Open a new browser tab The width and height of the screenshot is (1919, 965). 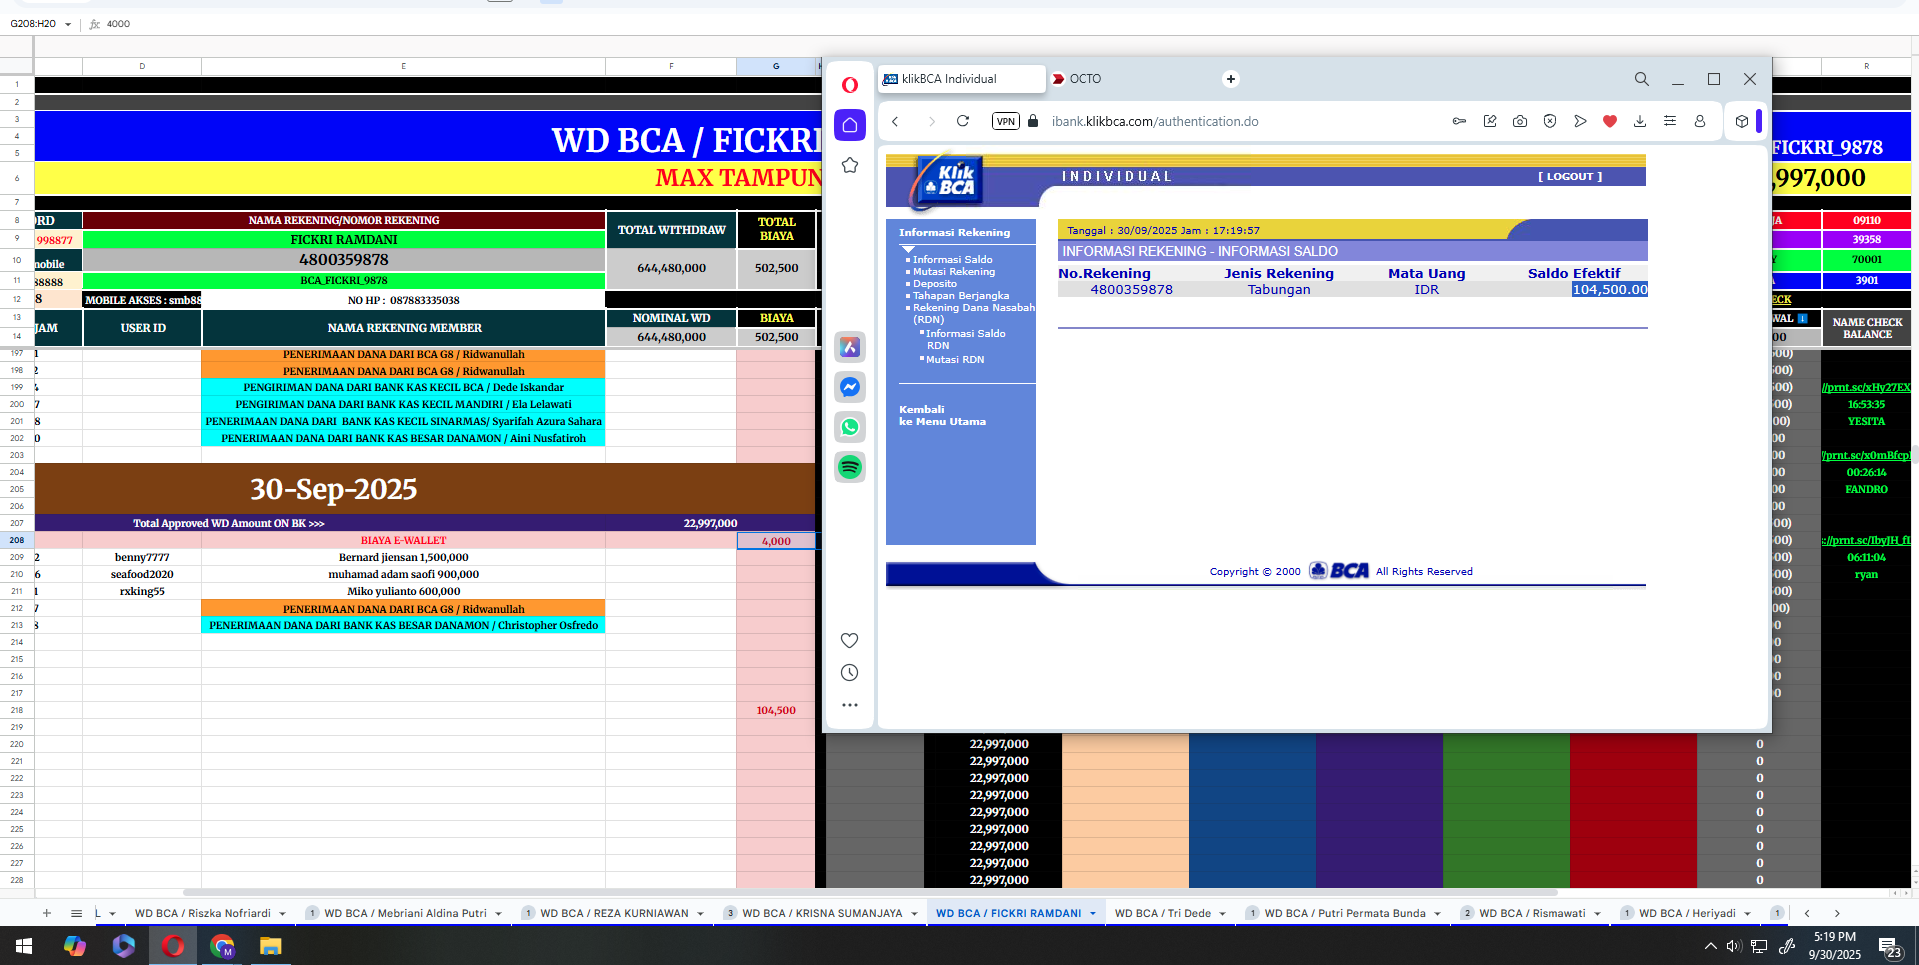click(1231, 79)
